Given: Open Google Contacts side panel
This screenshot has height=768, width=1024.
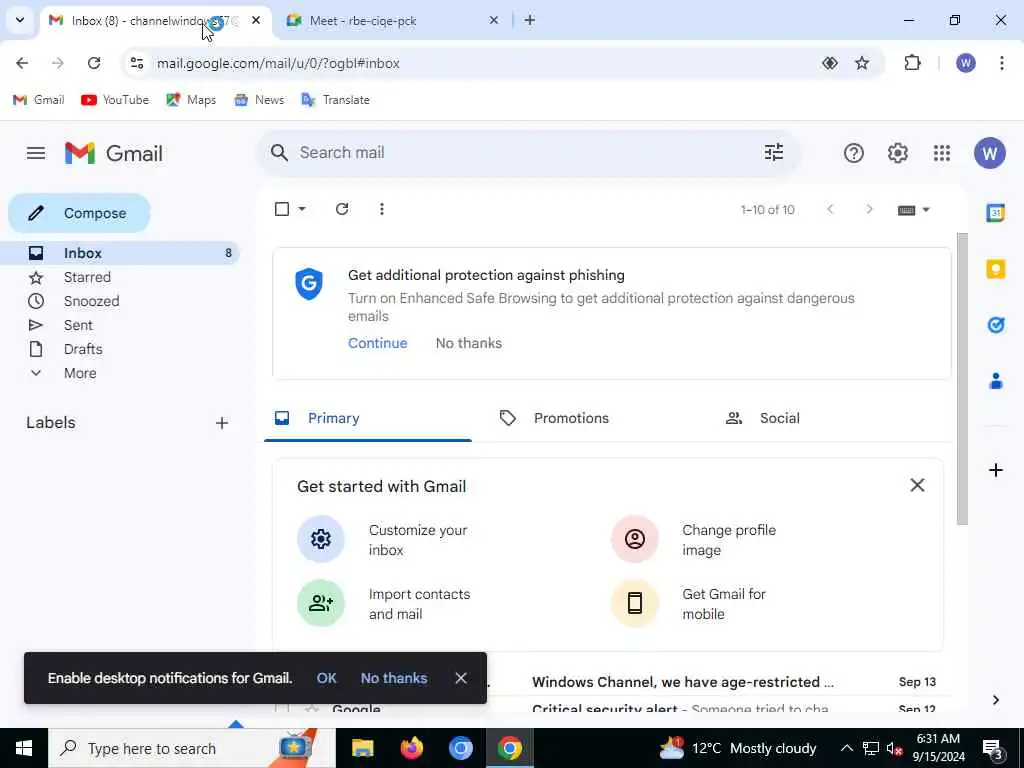Looking at the screenshot, I should (x=995, y=381).
